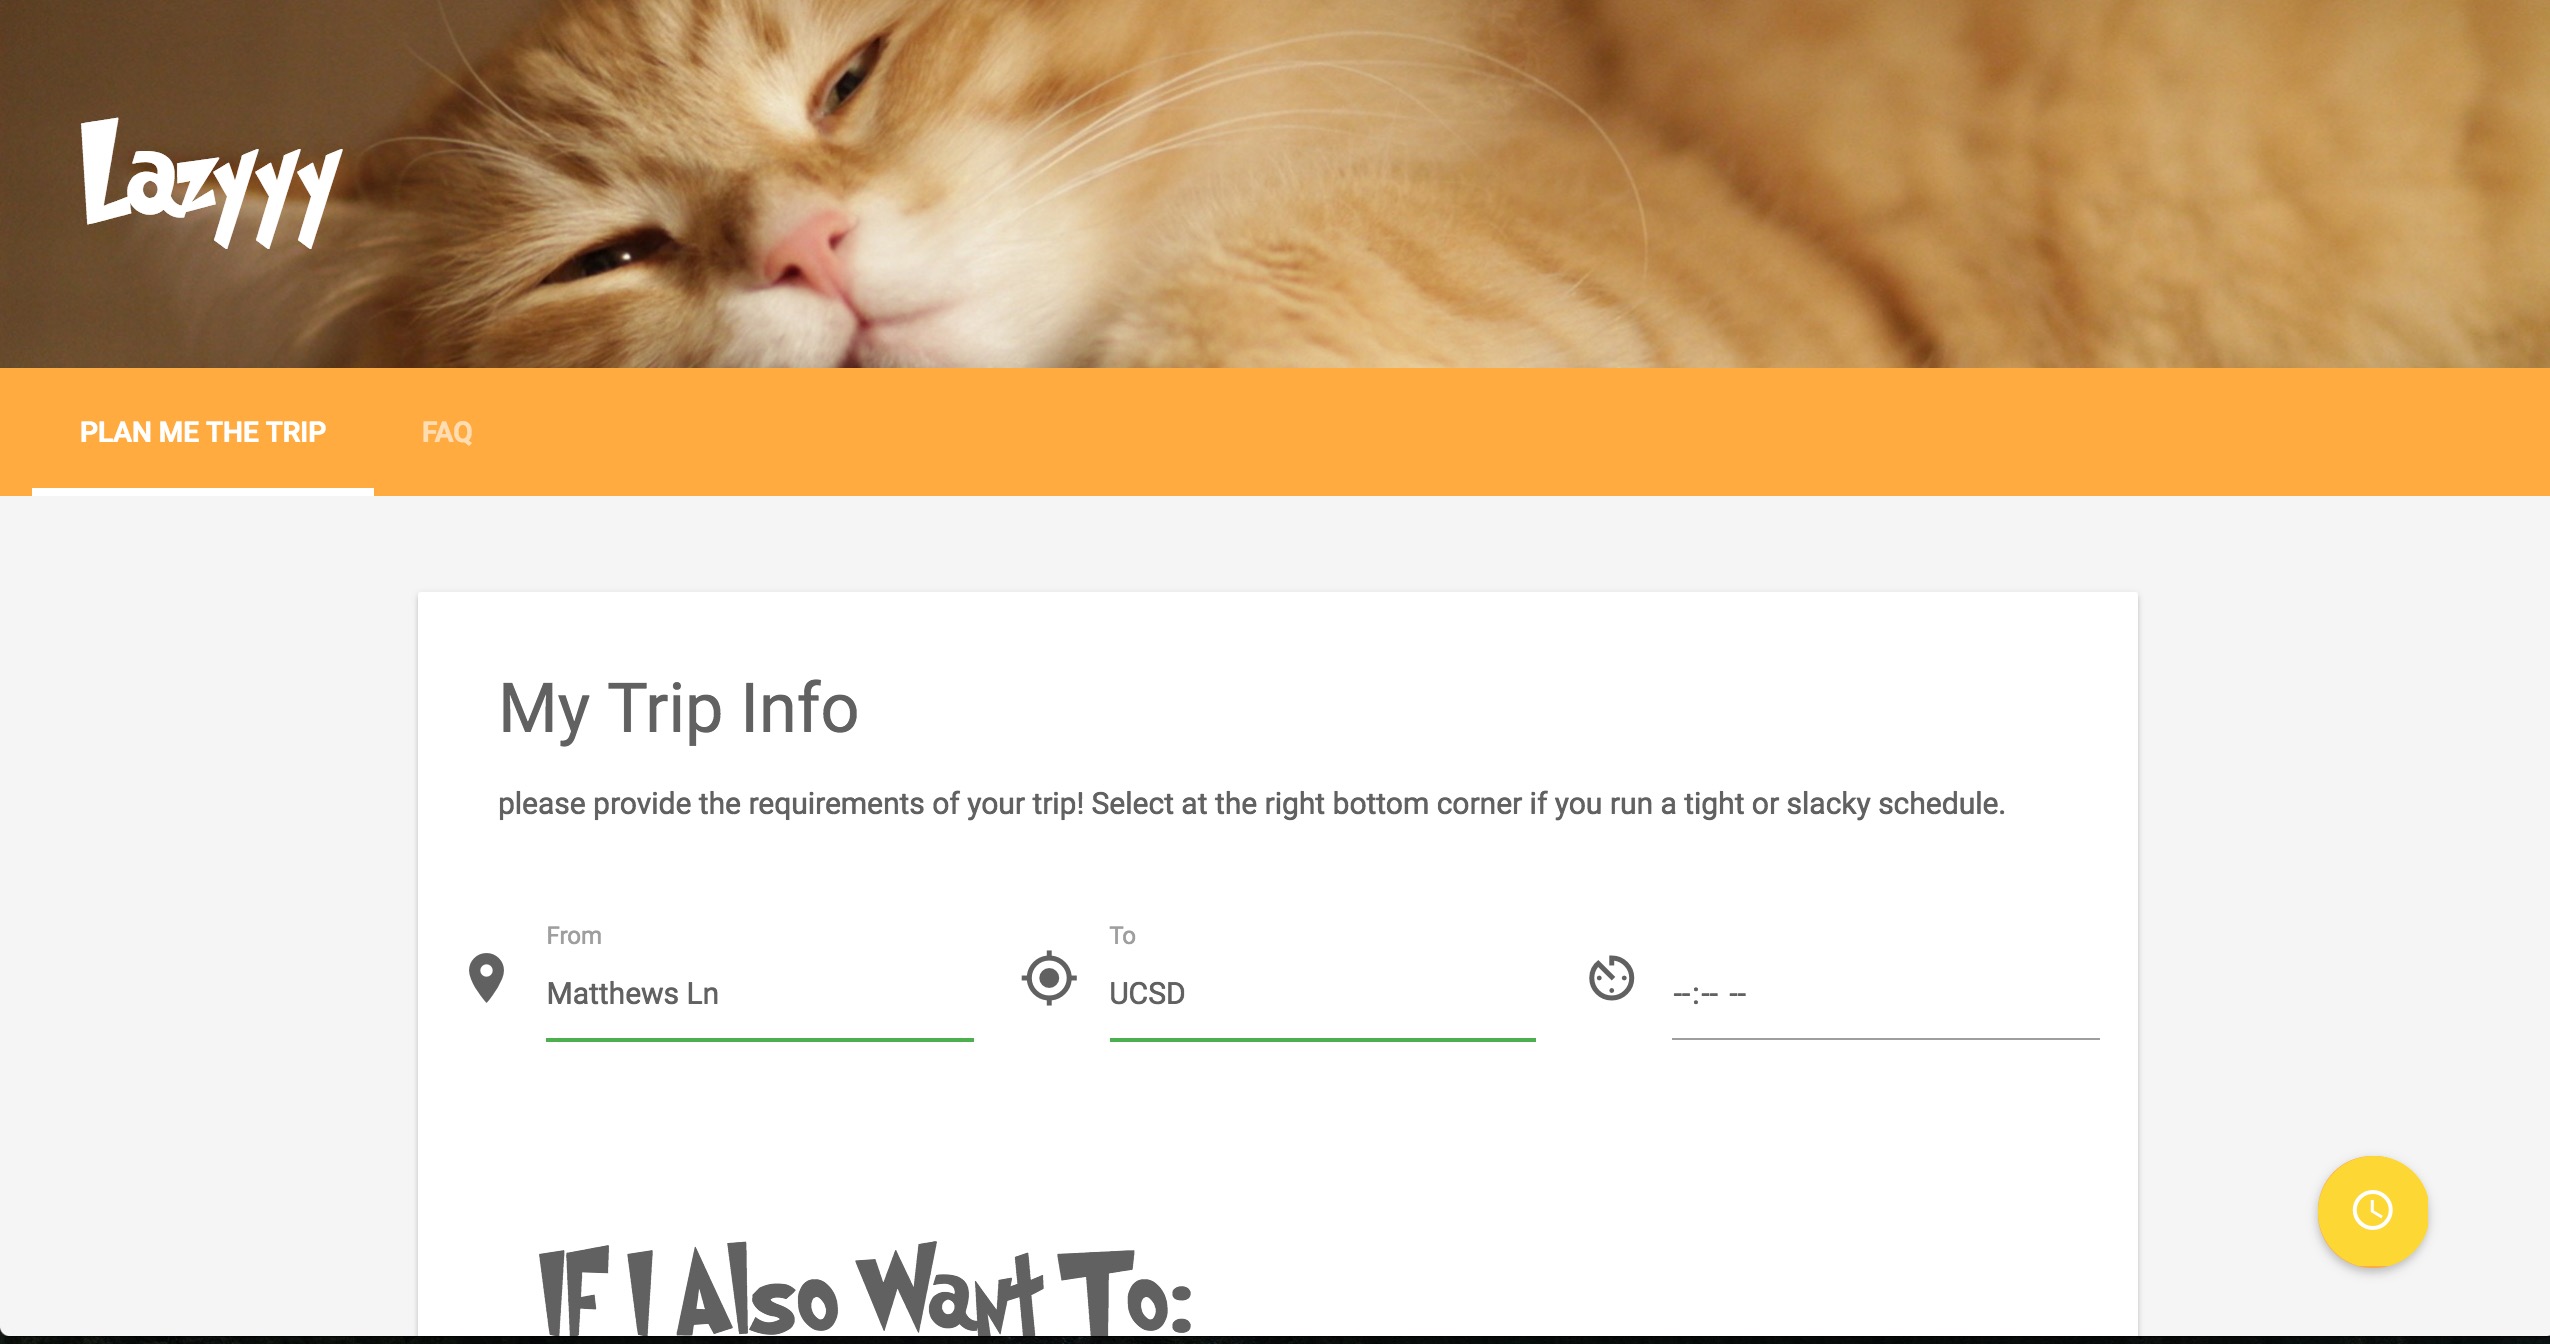Select the minutes segment of the time field
The height and width of the screenshot is (1344, 2550).
1708,995
